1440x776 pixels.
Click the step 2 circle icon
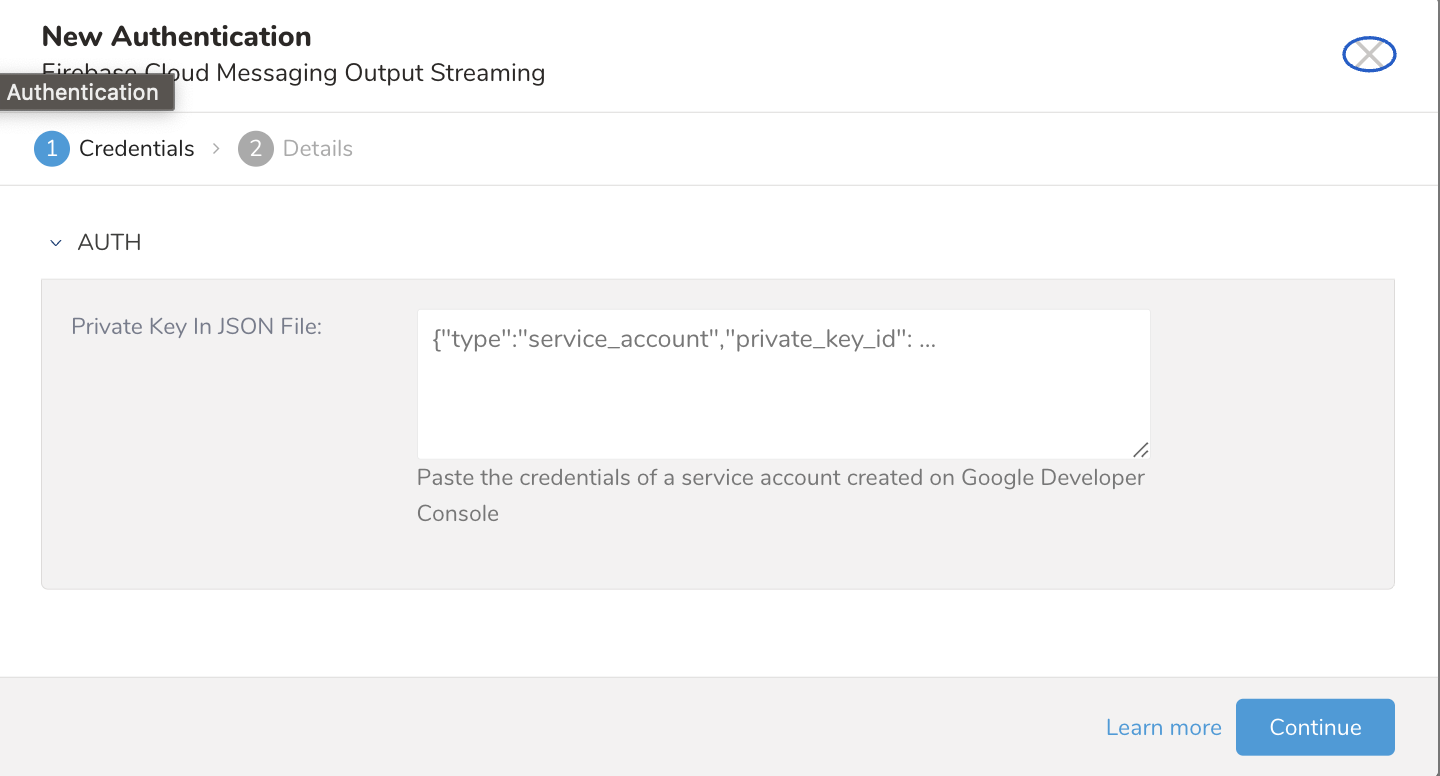click(x=255, y=149)
